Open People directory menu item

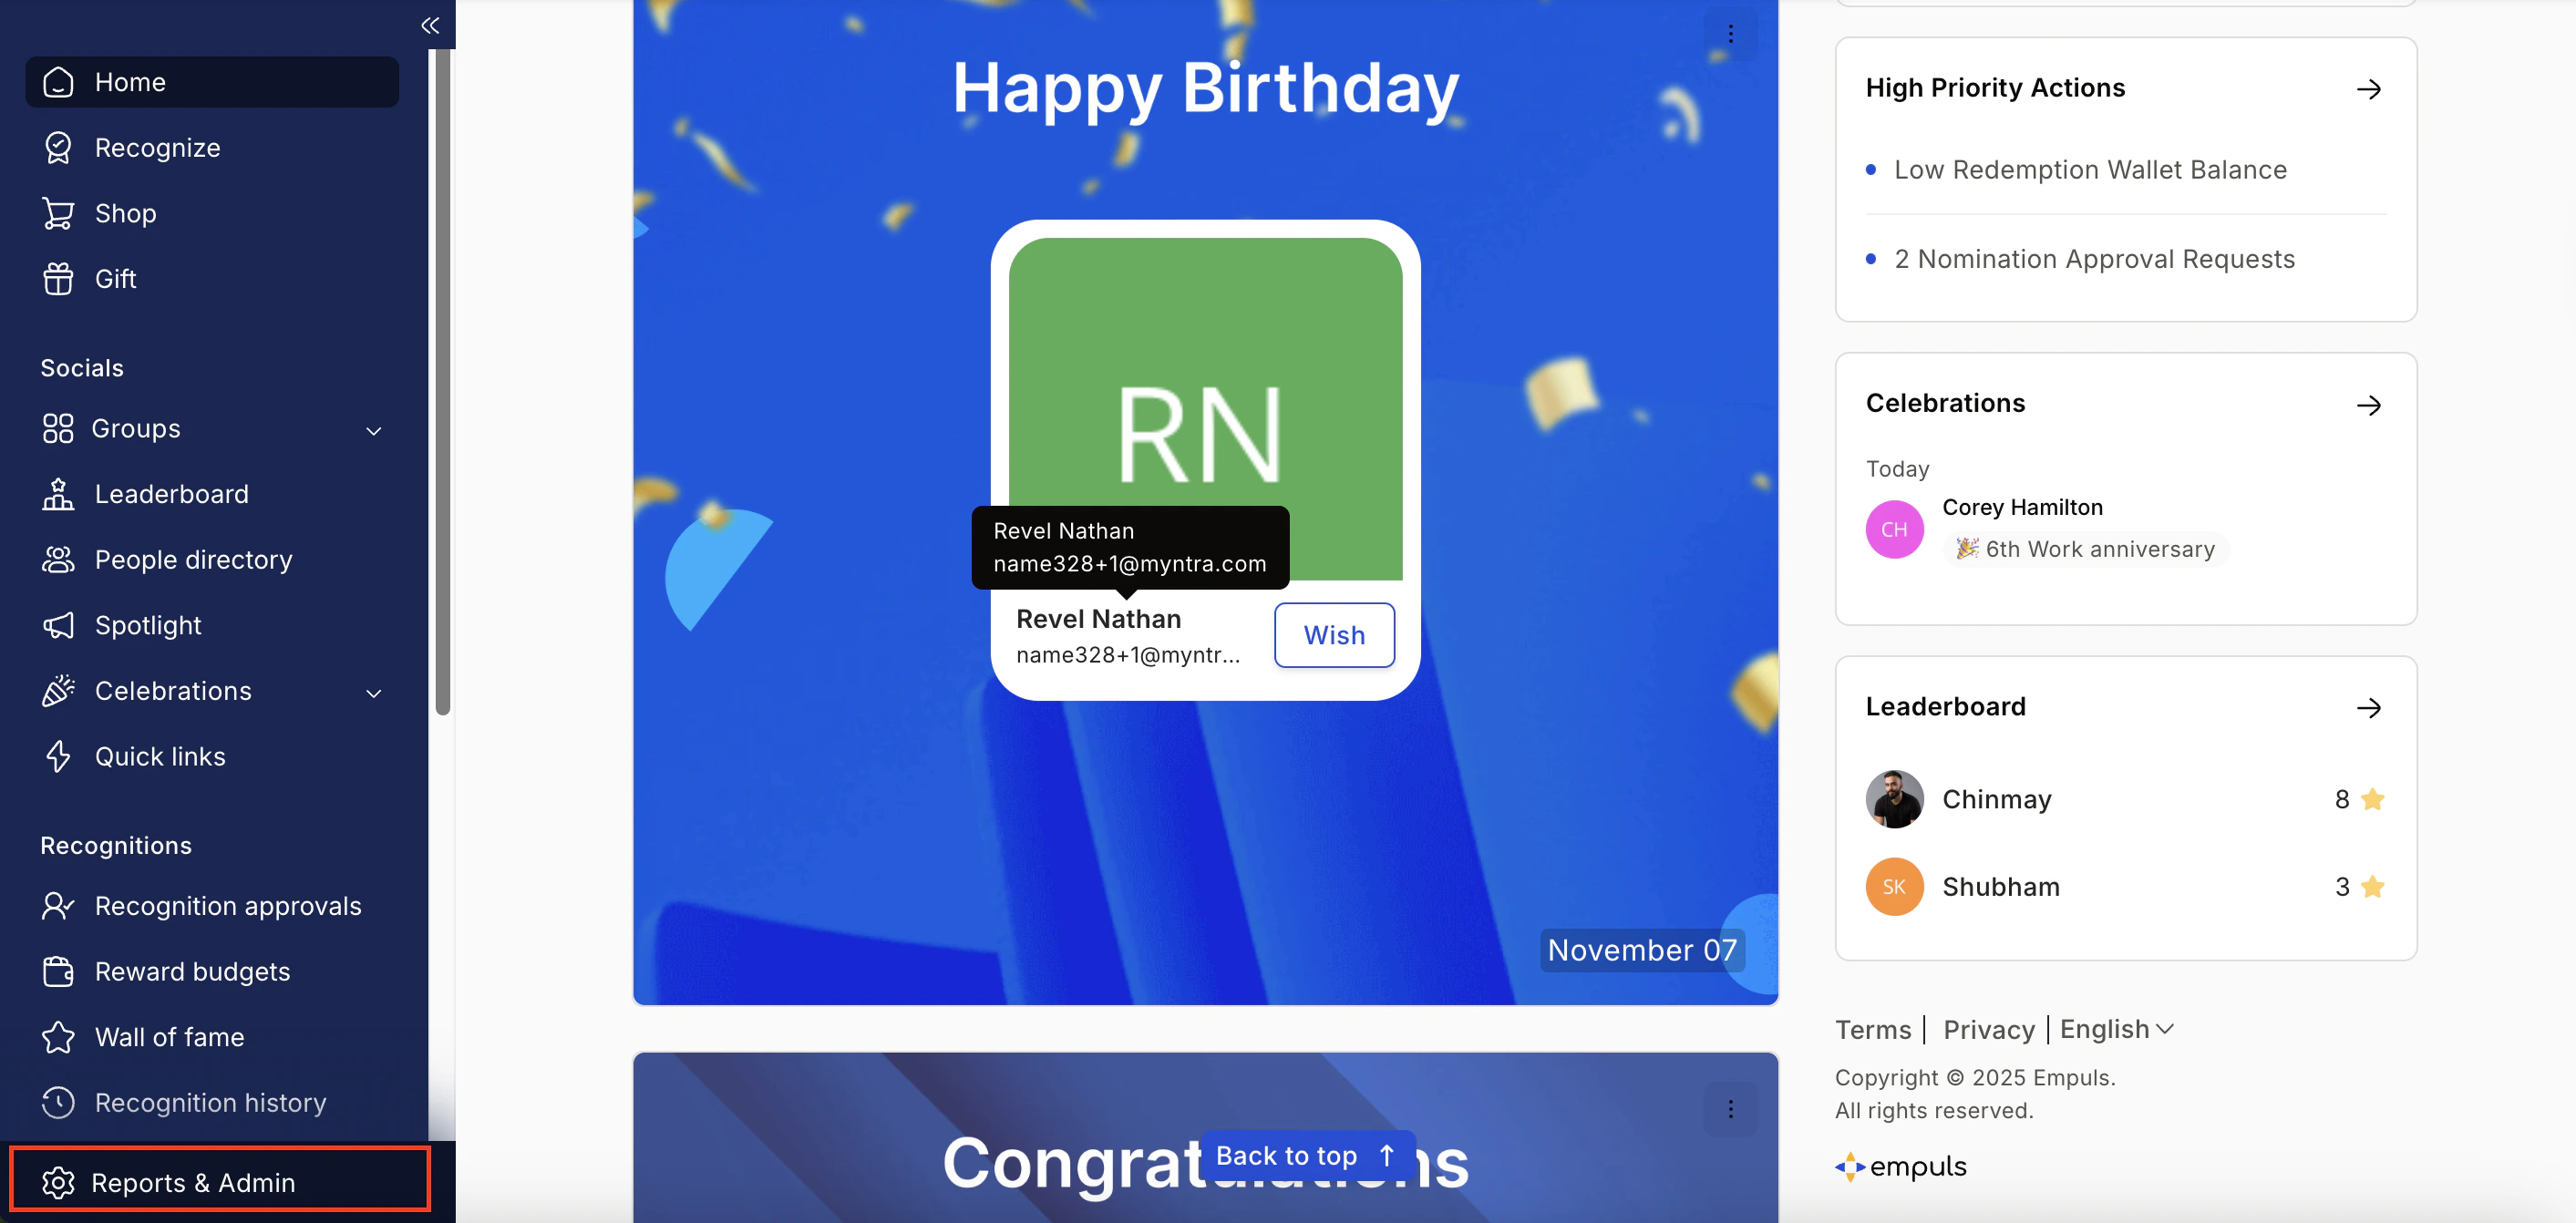(212, 560)
